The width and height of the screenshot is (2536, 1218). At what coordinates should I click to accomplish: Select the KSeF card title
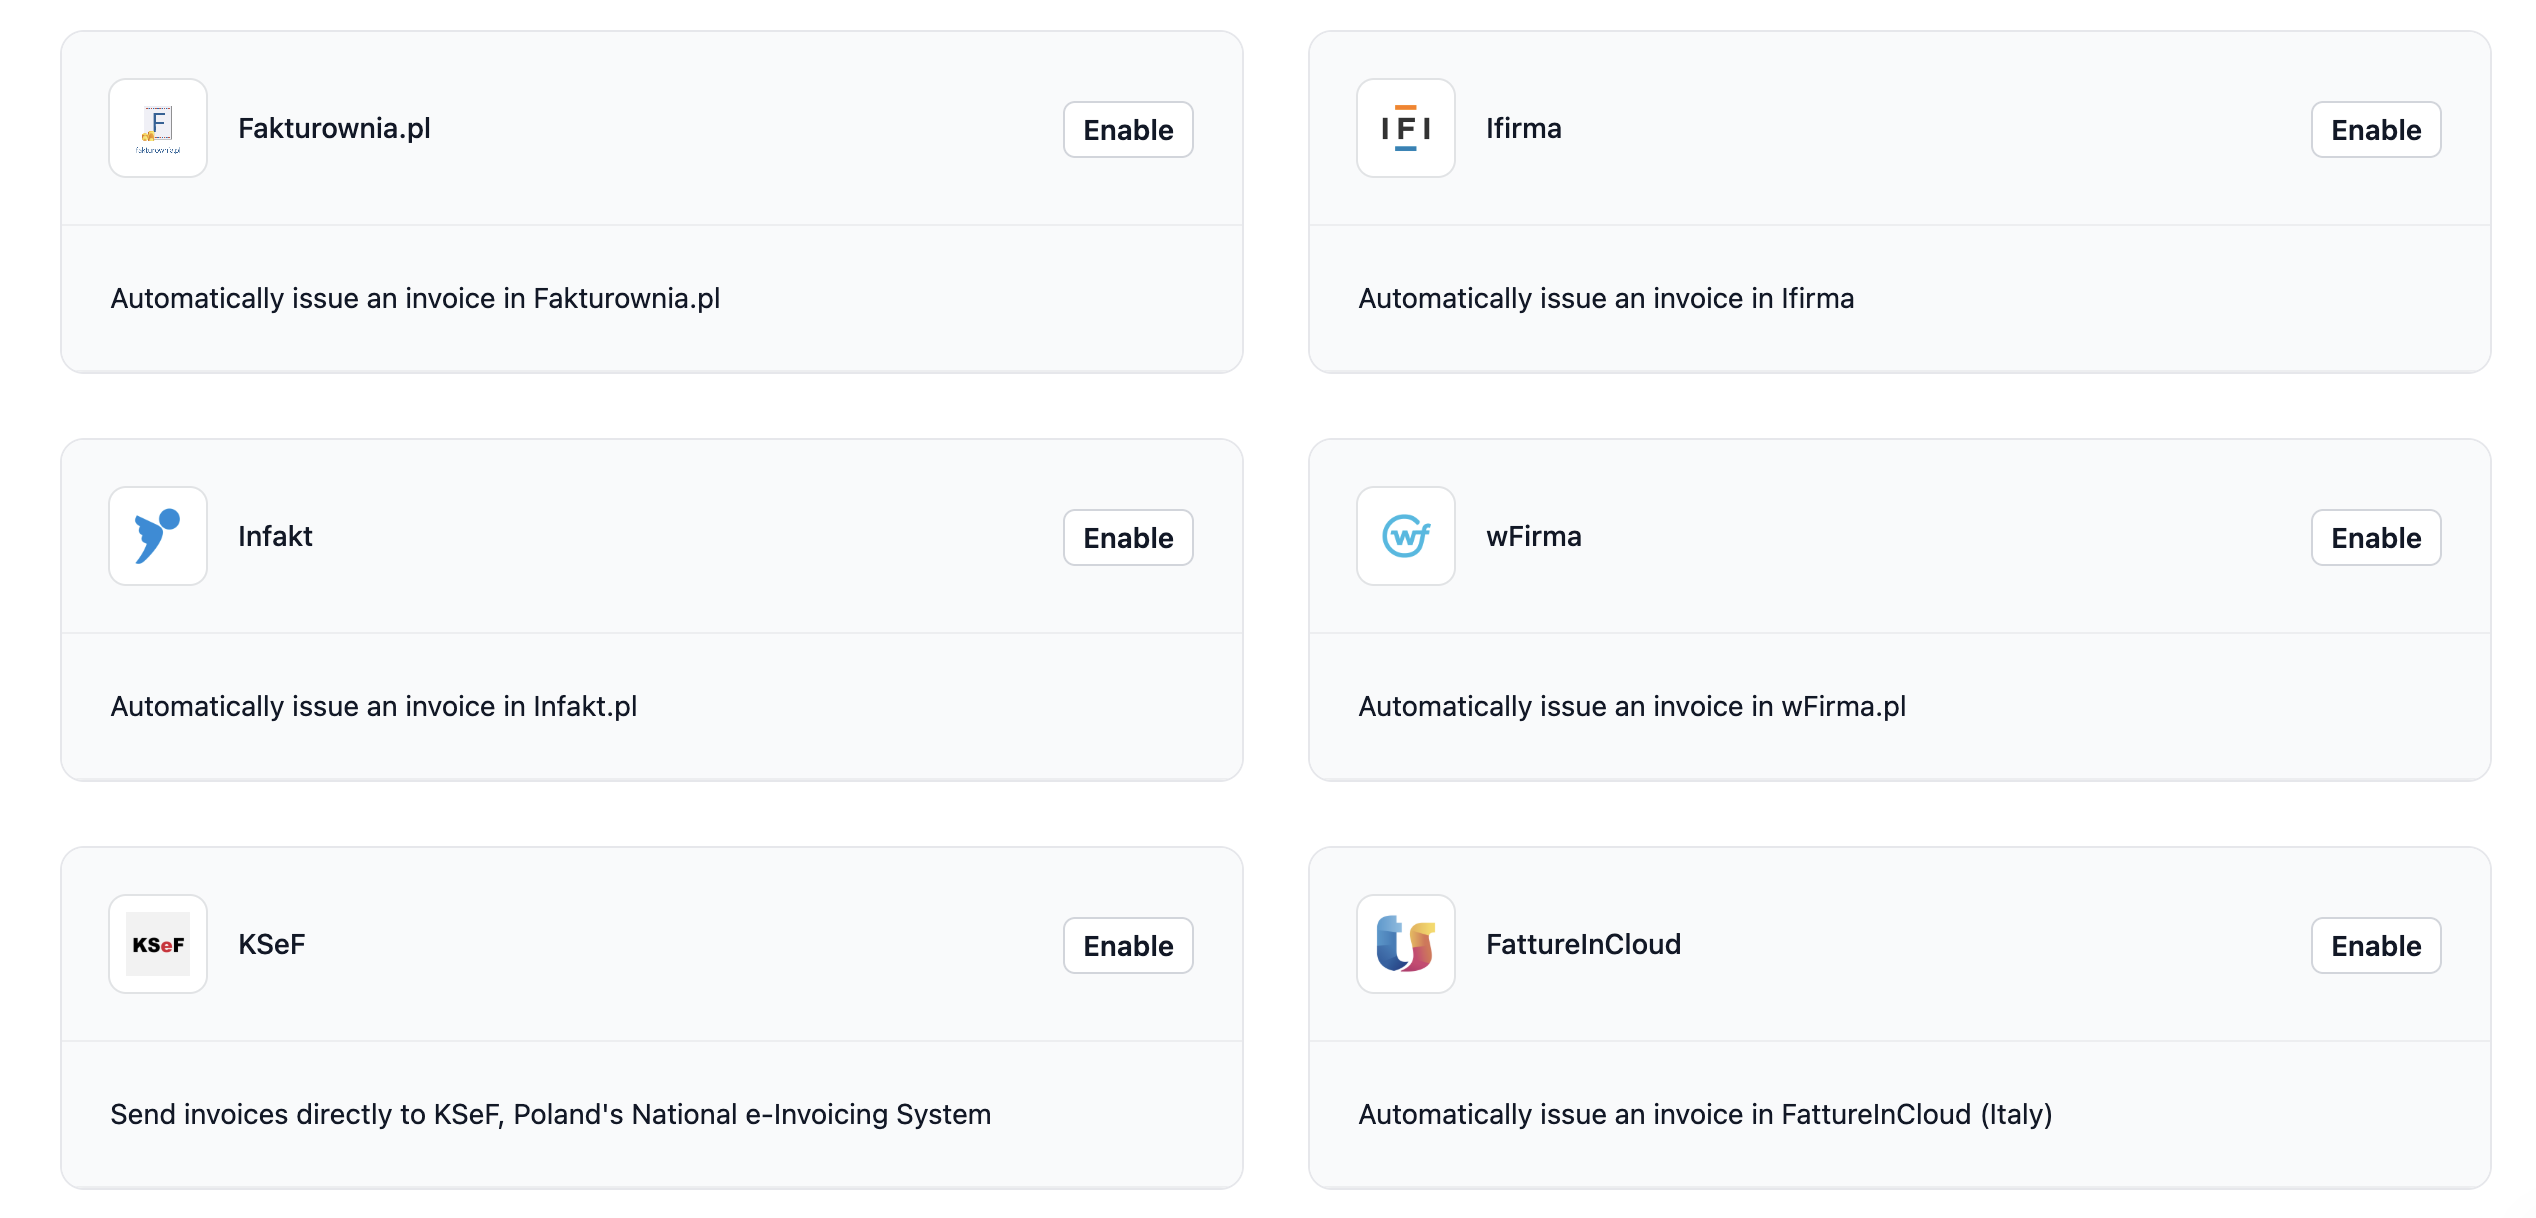271,944
